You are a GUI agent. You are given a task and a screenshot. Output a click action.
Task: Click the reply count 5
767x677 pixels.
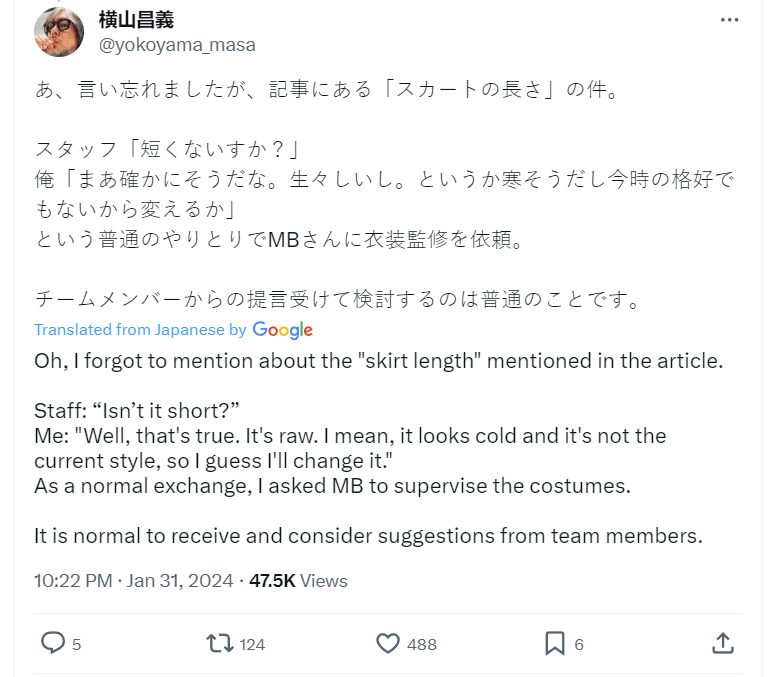(77, 644)
